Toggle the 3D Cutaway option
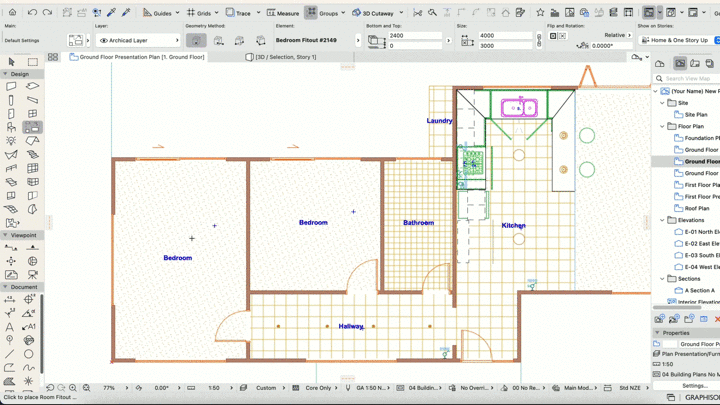This screenshot has height=405, width=720. [369, 13]
